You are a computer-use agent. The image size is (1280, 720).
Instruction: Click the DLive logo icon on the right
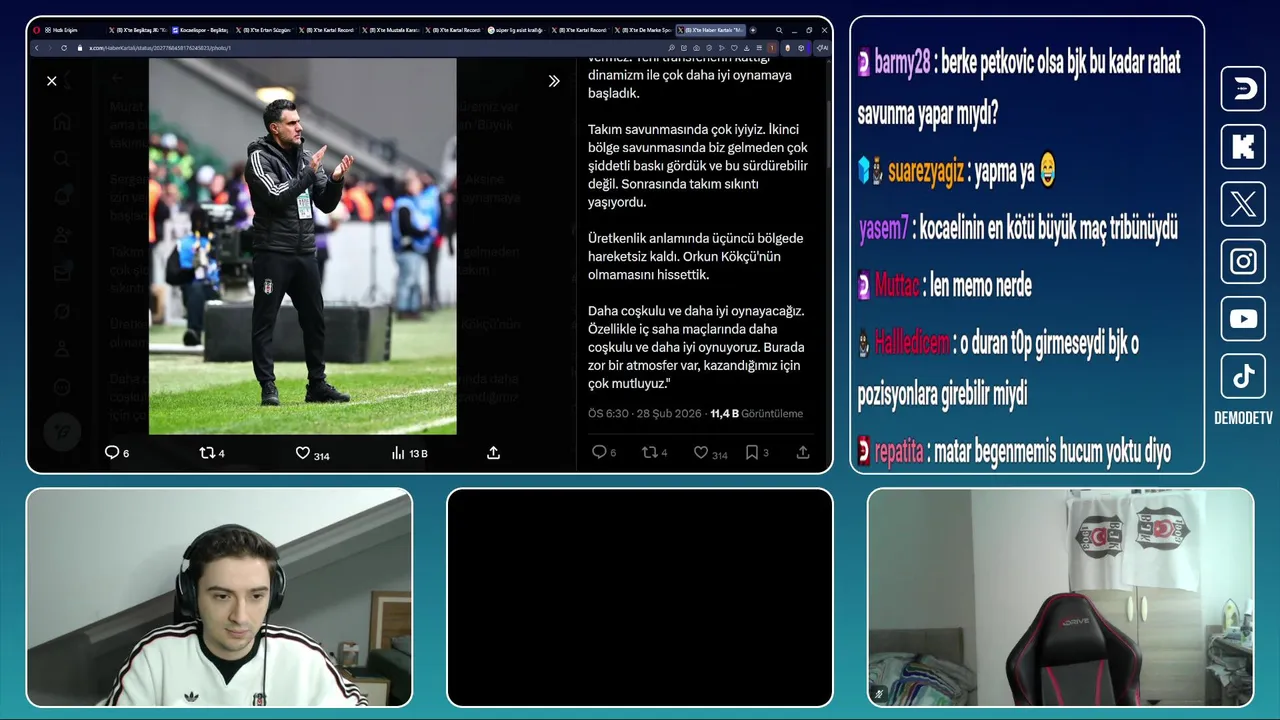coord(1243,89)
